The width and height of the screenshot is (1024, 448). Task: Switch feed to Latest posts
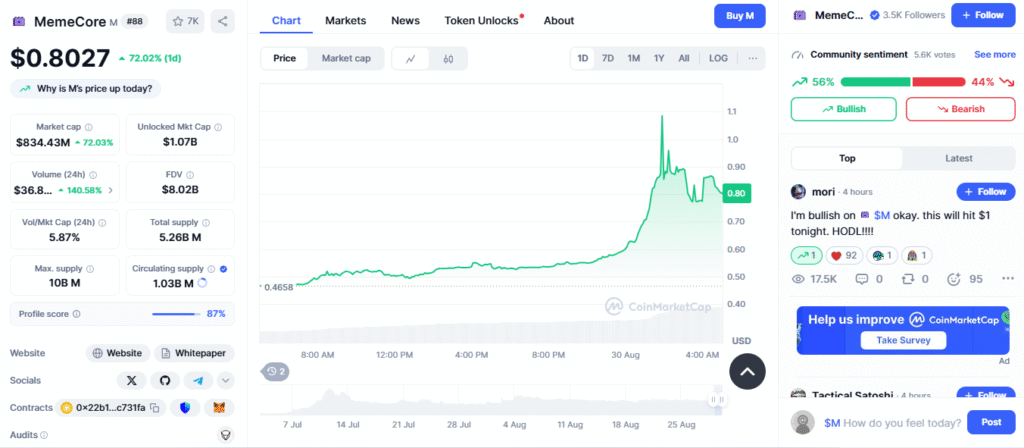[x=959, y=158]
